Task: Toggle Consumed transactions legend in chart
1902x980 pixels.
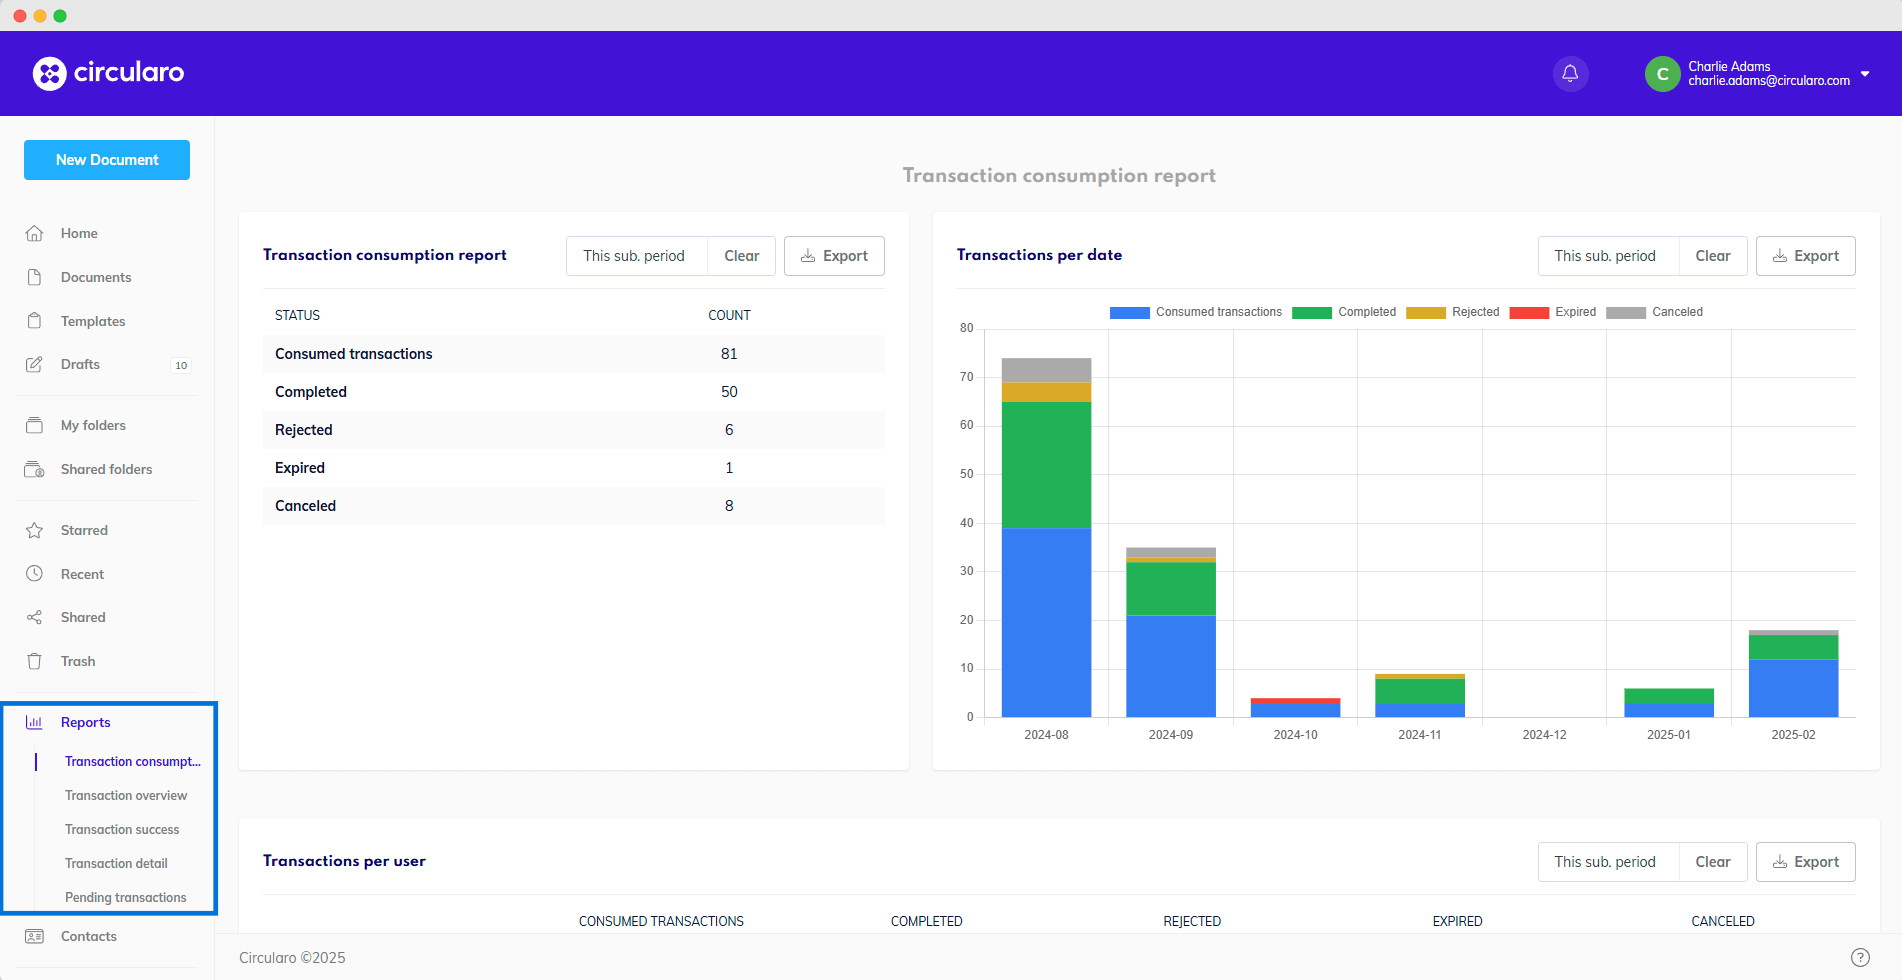Action: (x=1196, y=312)
